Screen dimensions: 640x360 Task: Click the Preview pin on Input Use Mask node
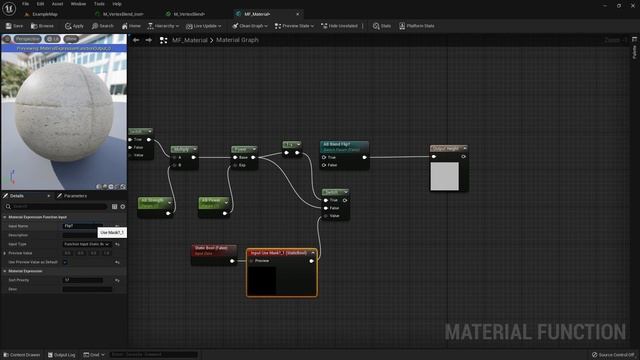point(251,260)
